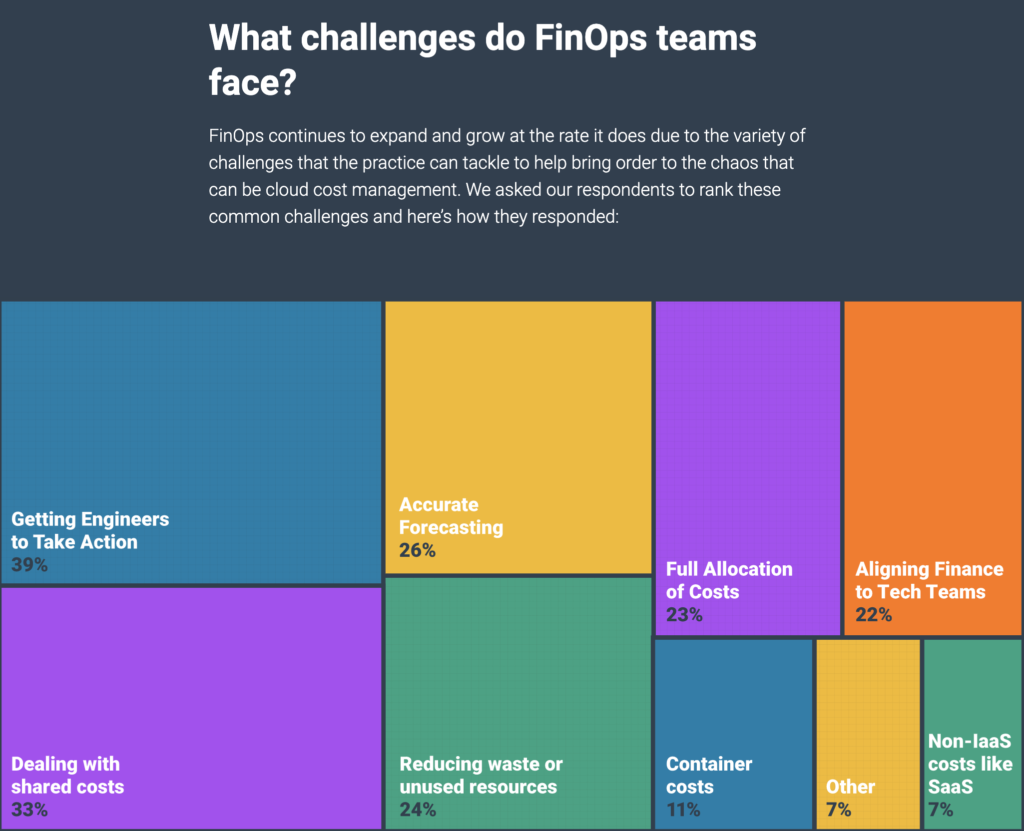Click the Container costs blue tile
The width and height of the screenshot is (1024, 831).
click(733, 734)
